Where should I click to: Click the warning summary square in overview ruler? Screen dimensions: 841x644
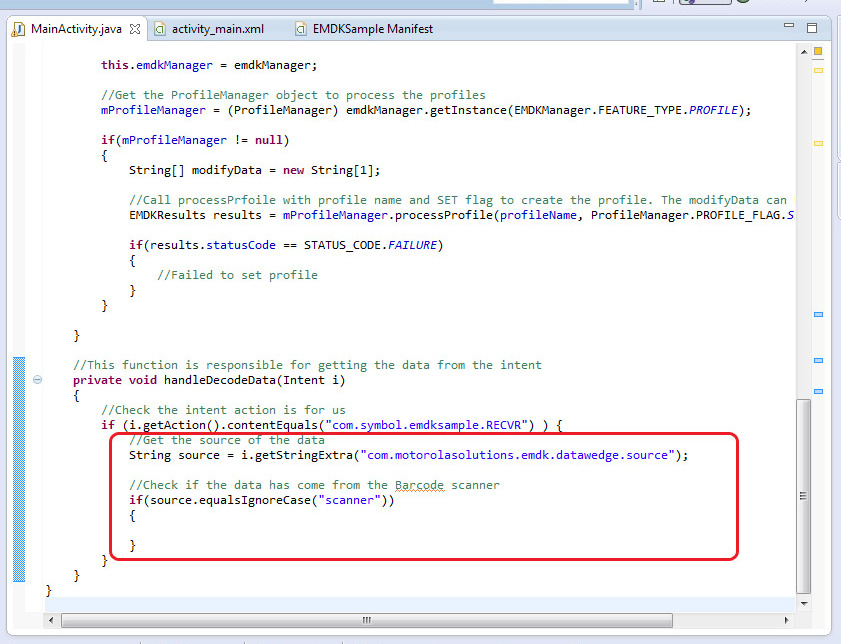817,51
